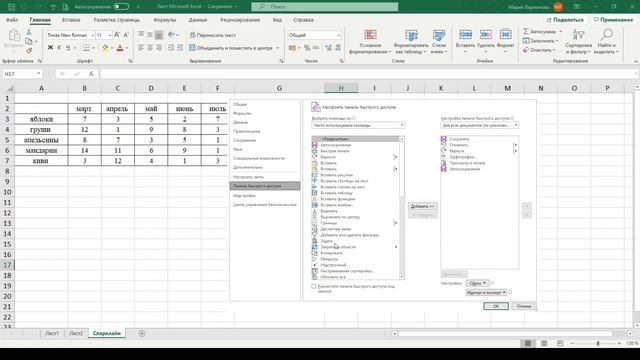Click the increase font size icon
Viewport: 640px width, 360px height.
tap(117, 35)
